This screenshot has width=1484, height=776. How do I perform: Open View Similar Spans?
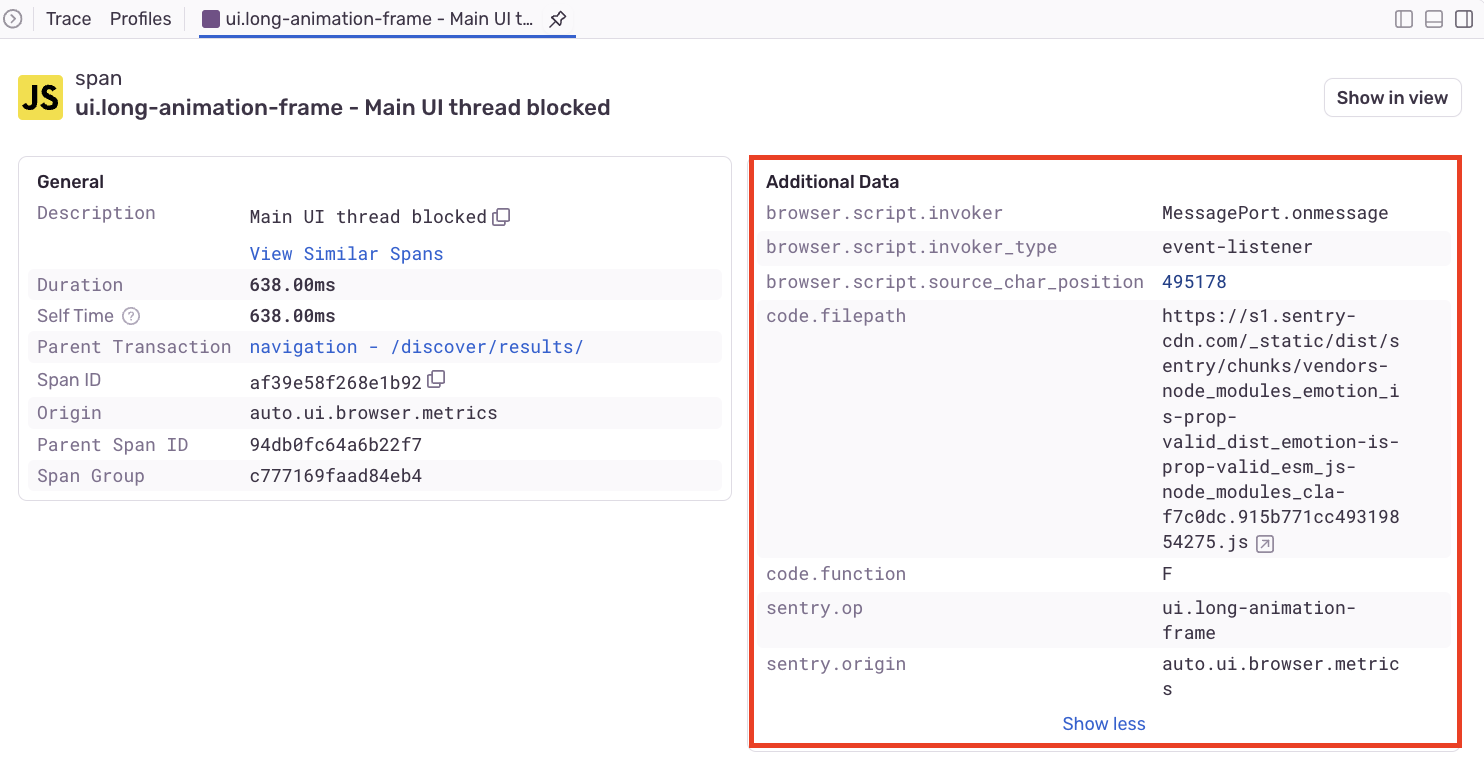[346, 253]
